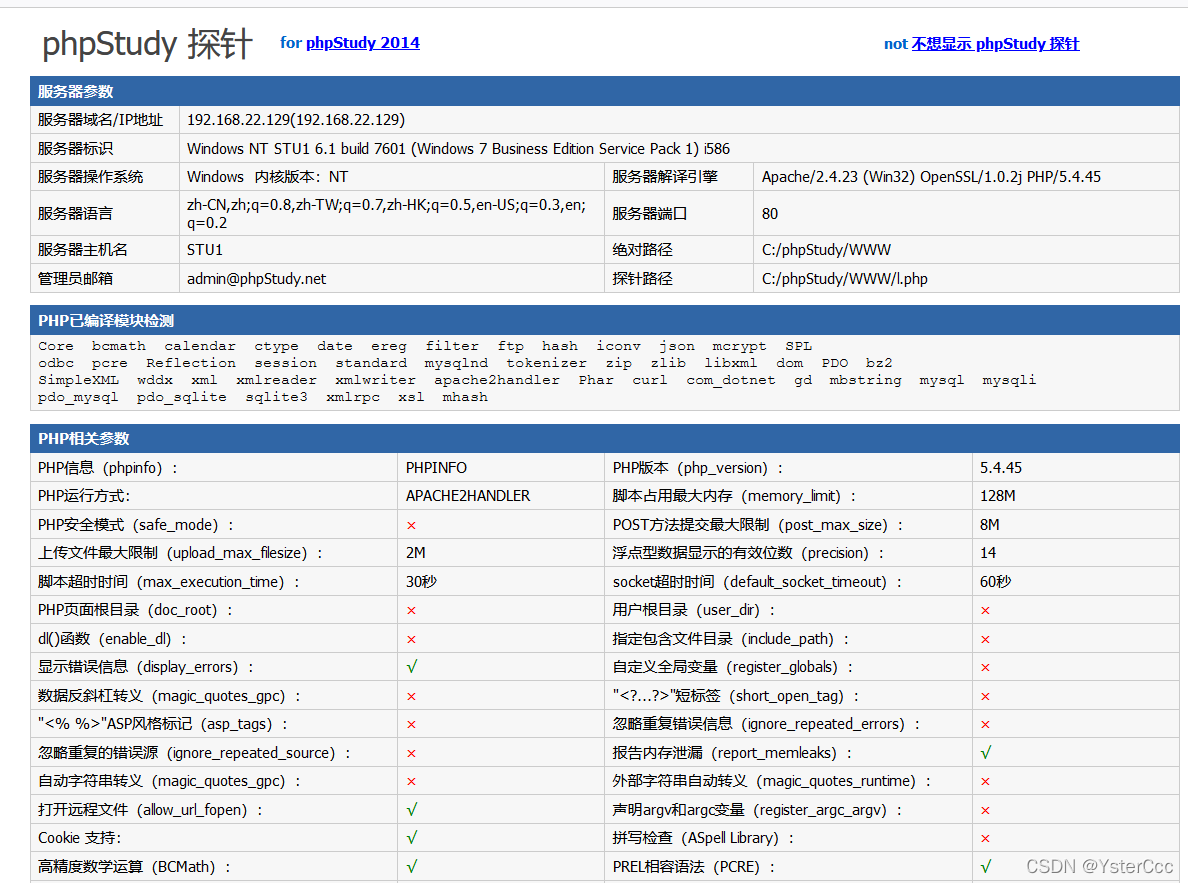Click the red cross for enable_dl

coord(411,640)
